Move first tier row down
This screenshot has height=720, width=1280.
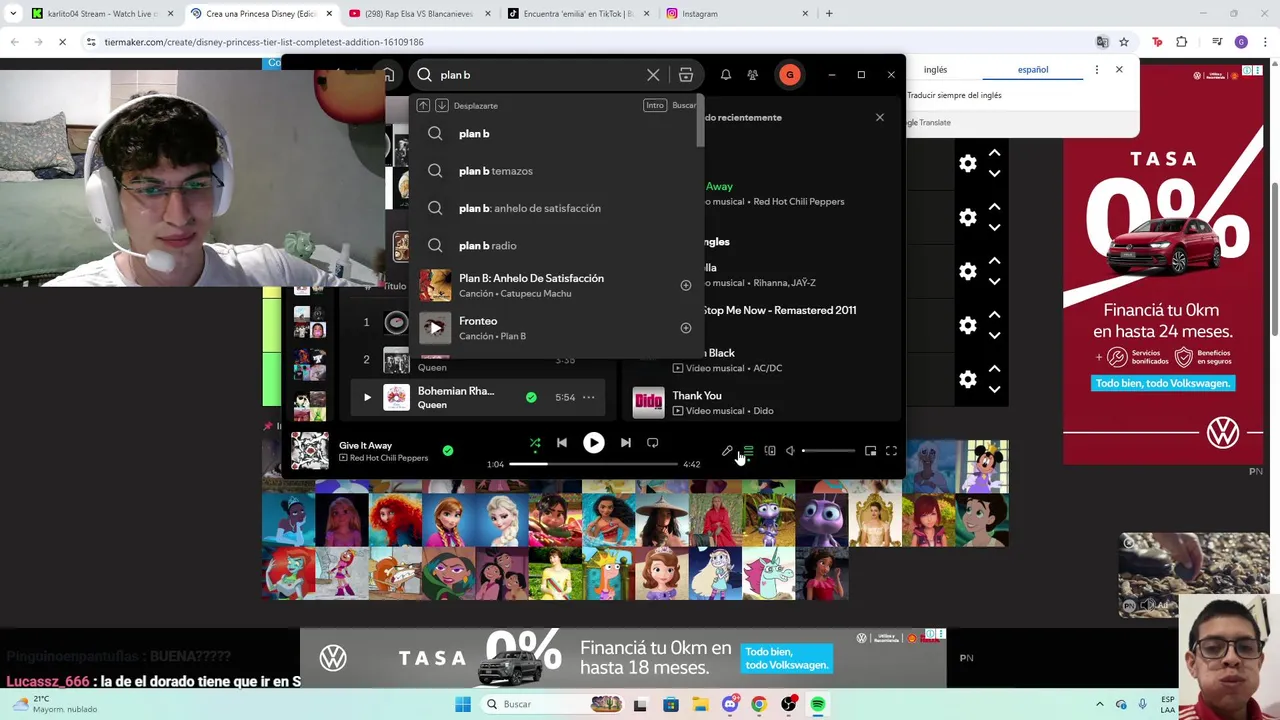point(994,173)
